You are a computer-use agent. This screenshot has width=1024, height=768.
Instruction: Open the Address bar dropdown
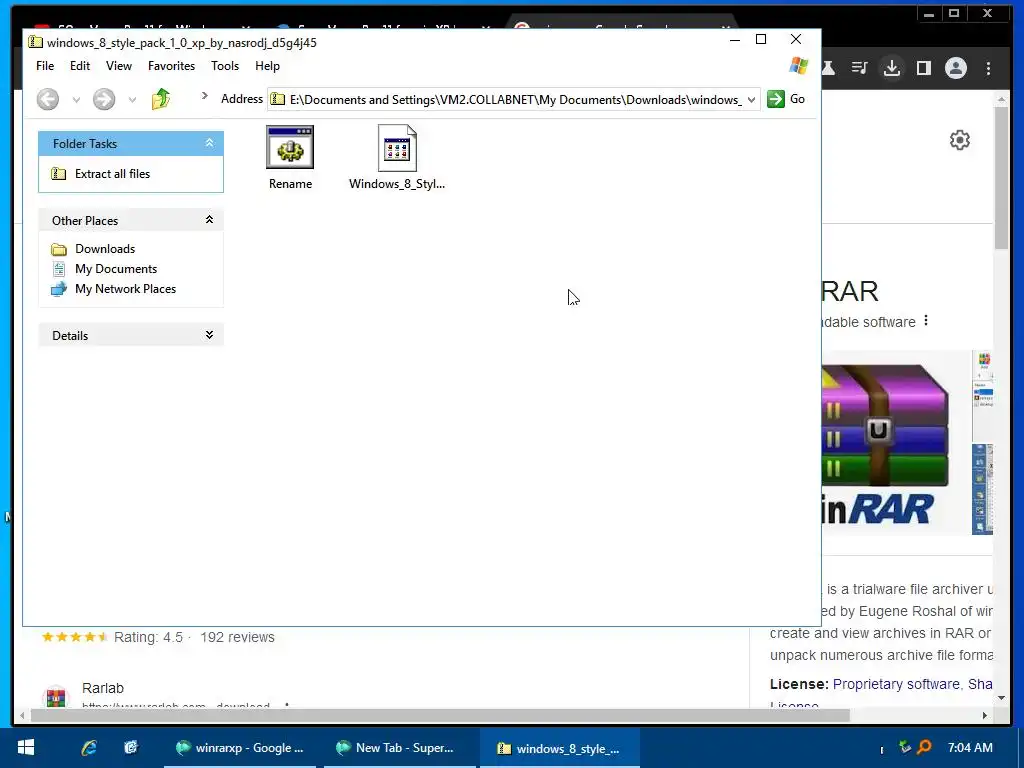coord(752,99)
